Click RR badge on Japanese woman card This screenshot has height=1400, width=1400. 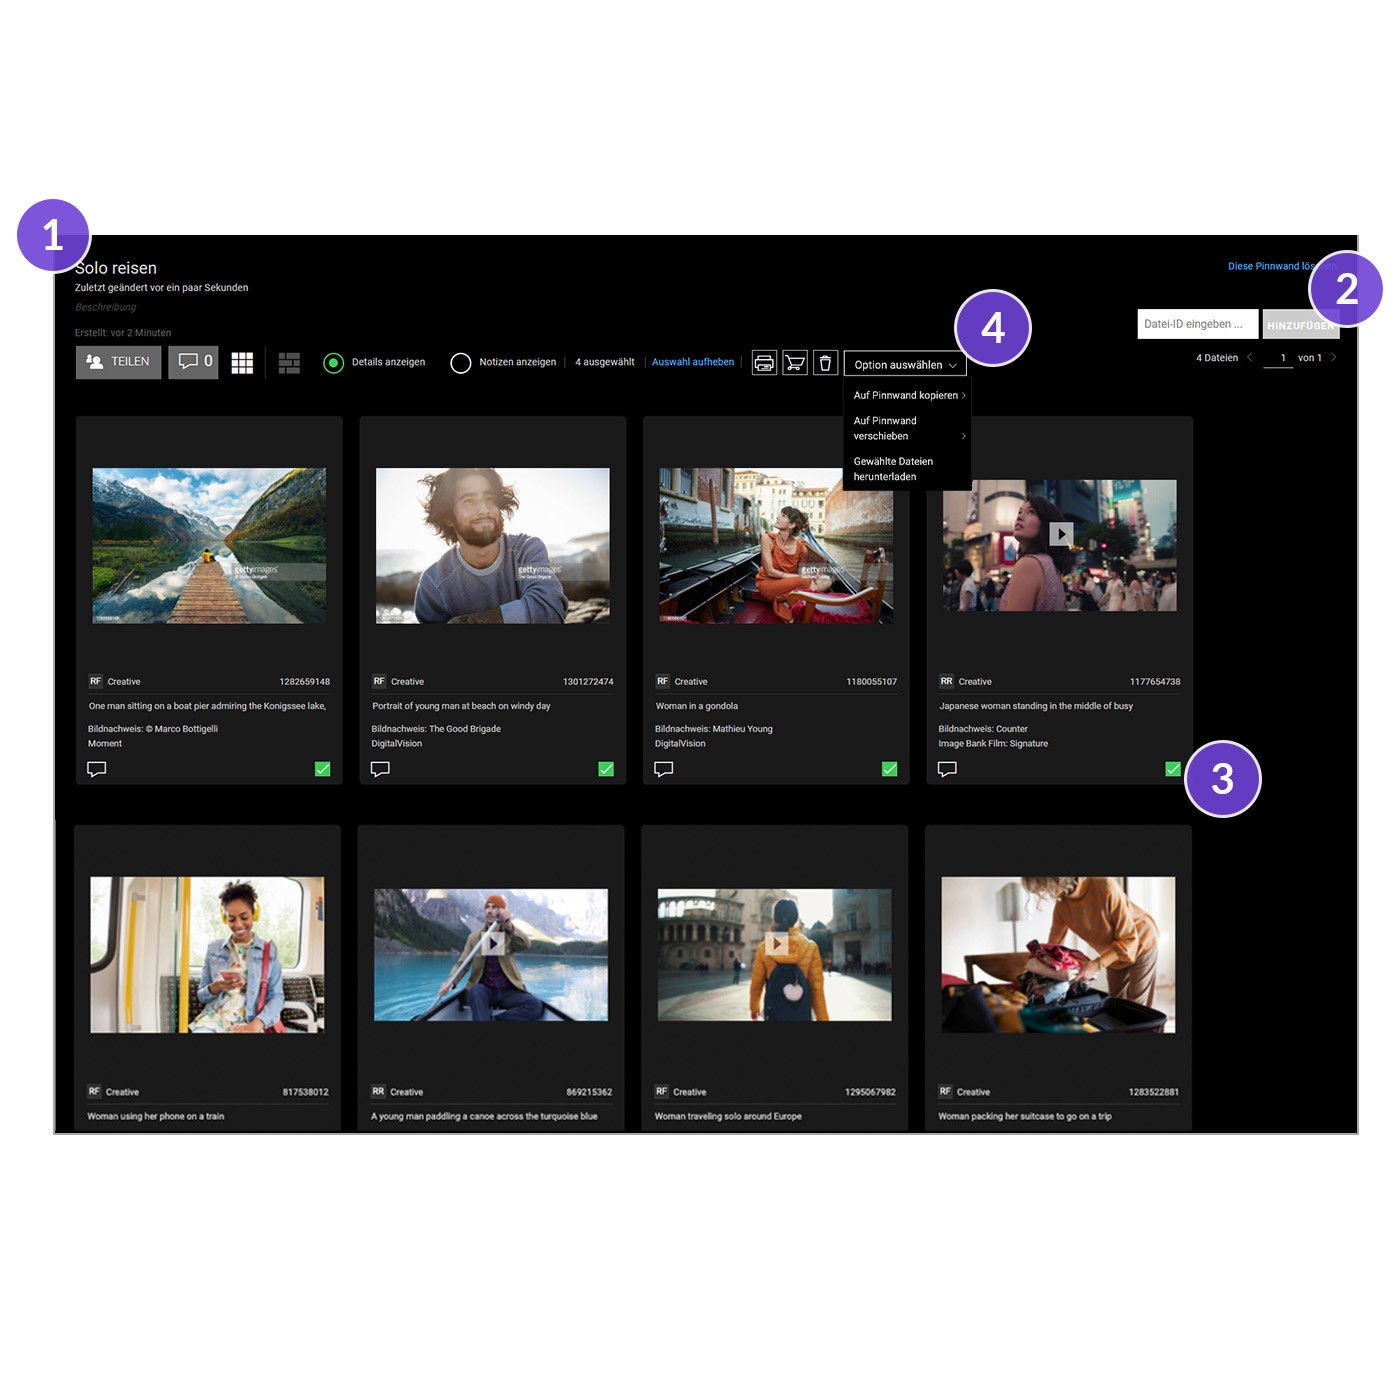pyautogui.click(x=946, y=681)
